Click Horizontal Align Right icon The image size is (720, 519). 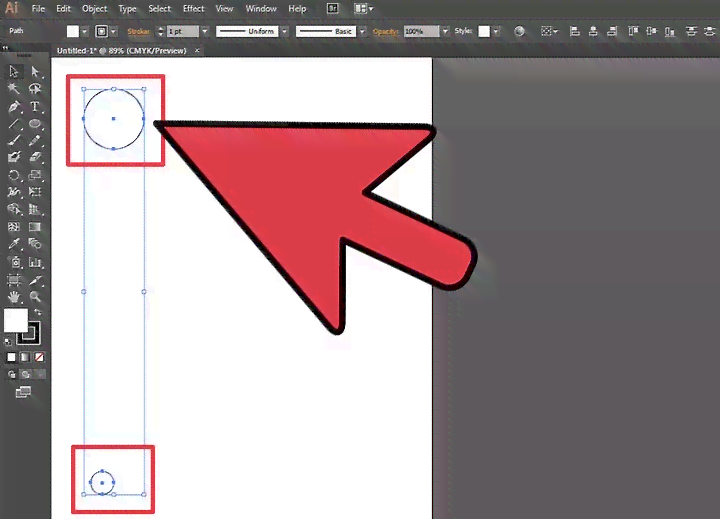click(612, 31)
